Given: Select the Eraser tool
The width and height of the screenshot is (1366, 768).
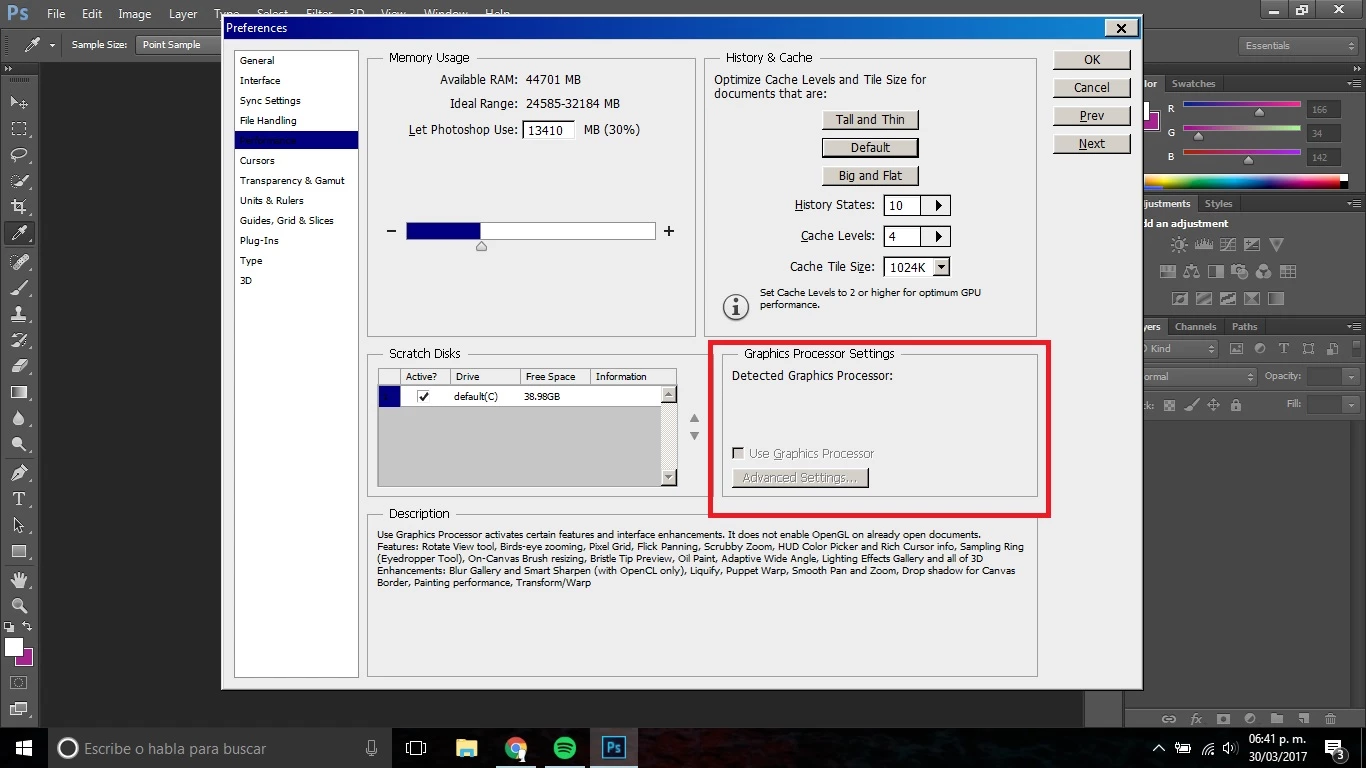Looking at the screenshot, I should [x=19, y=365].
